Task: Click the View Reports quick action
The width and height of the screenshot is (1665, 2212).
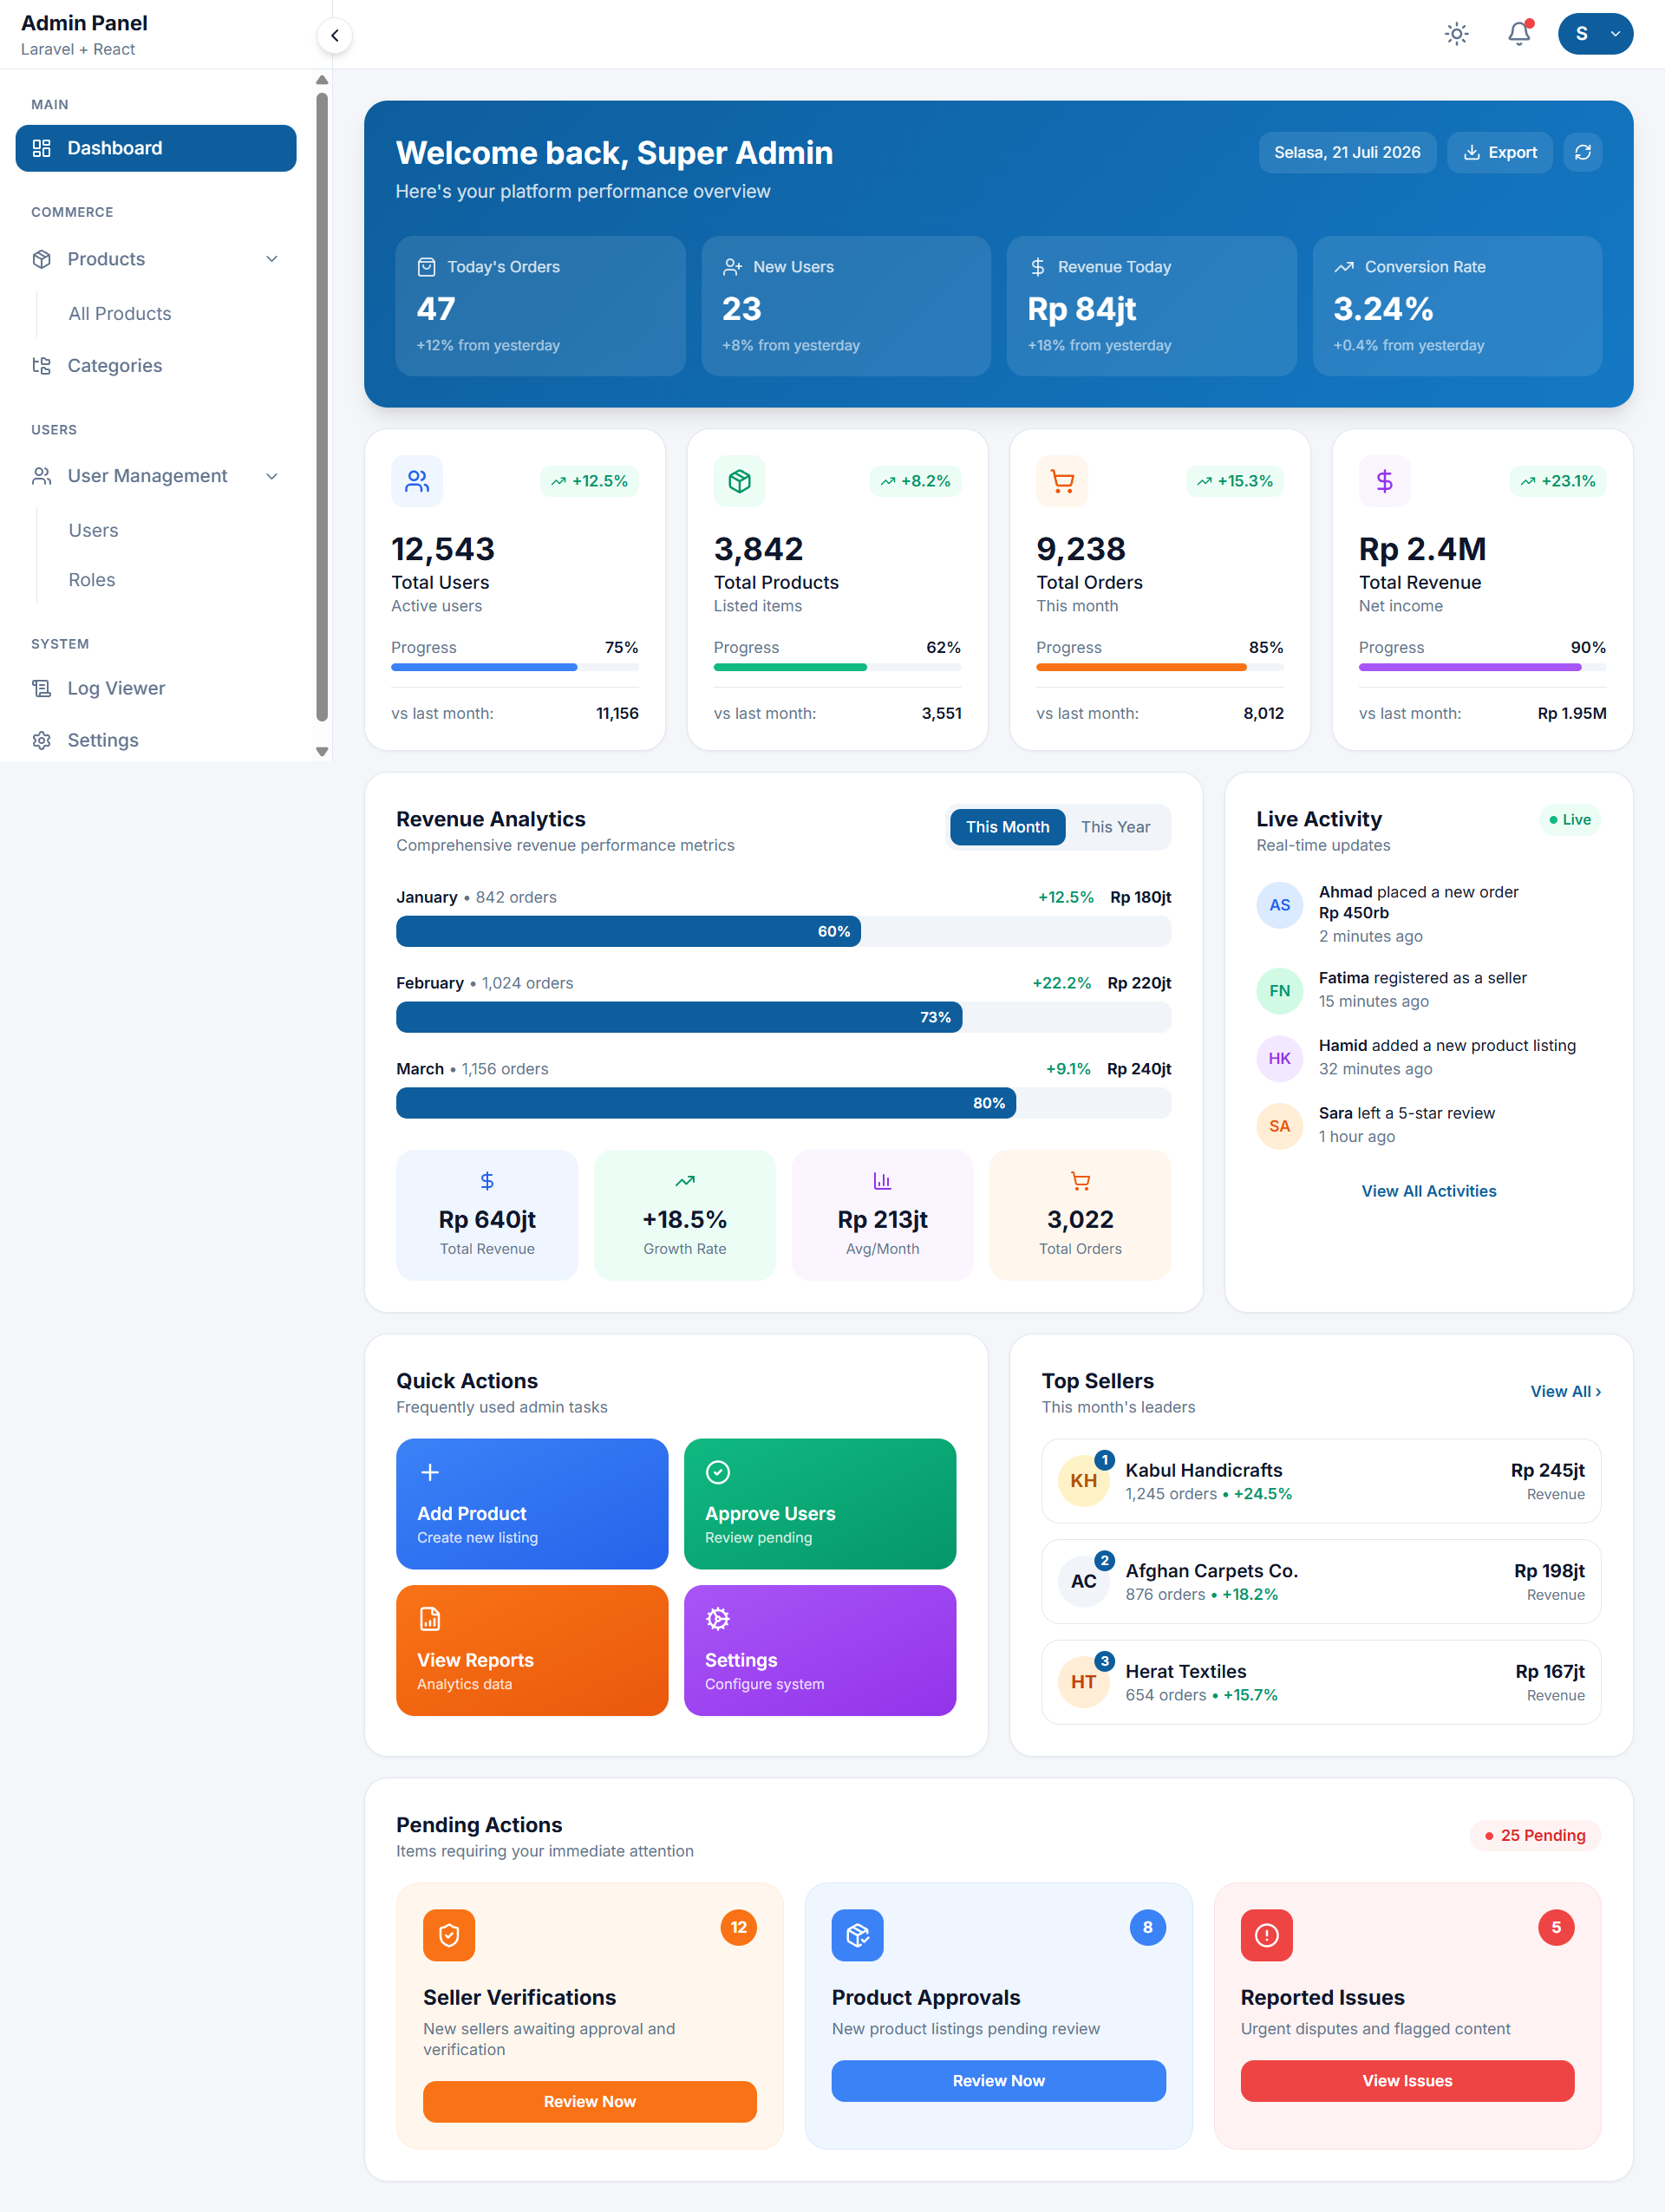Action: [532, 1651]
